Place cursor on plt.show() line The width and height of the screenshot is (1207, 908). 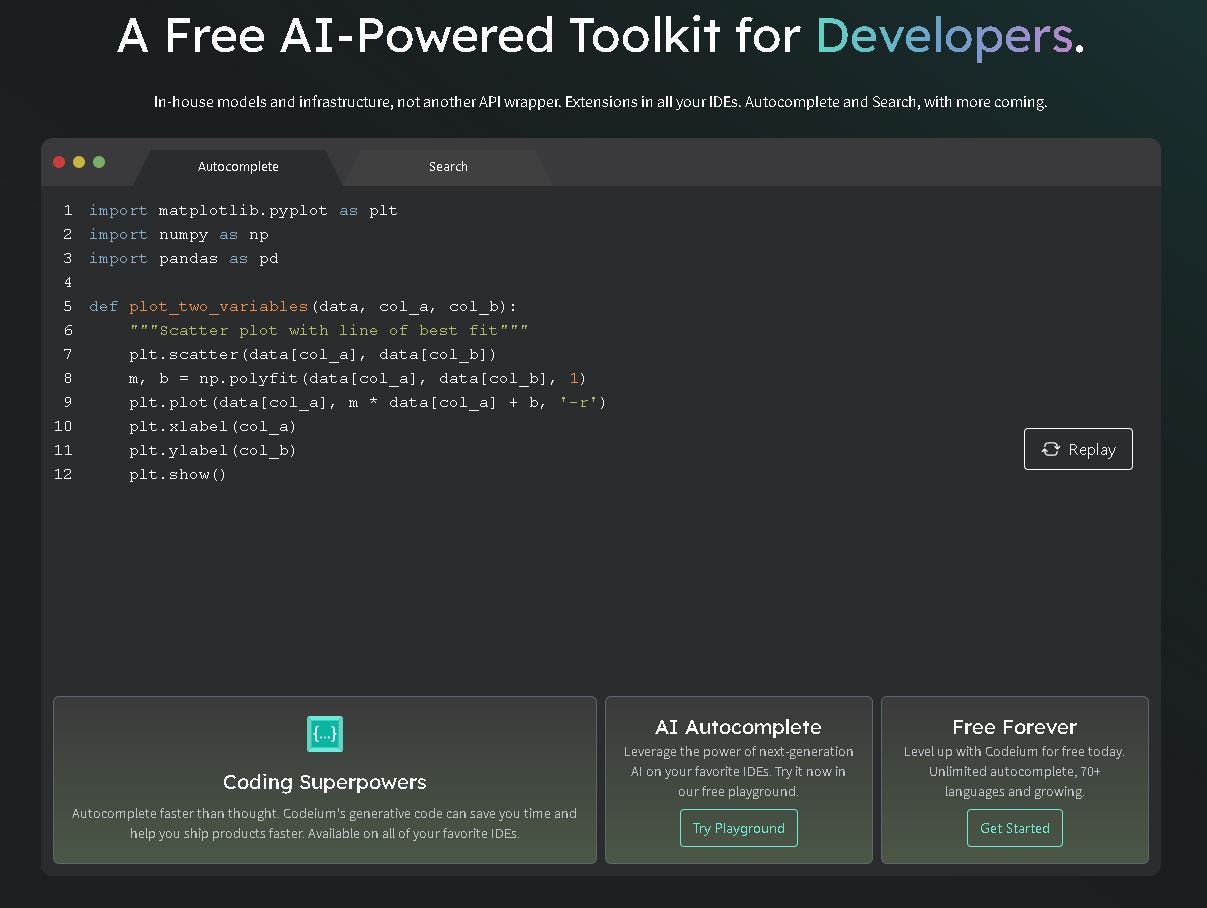[x=178, y=474]
